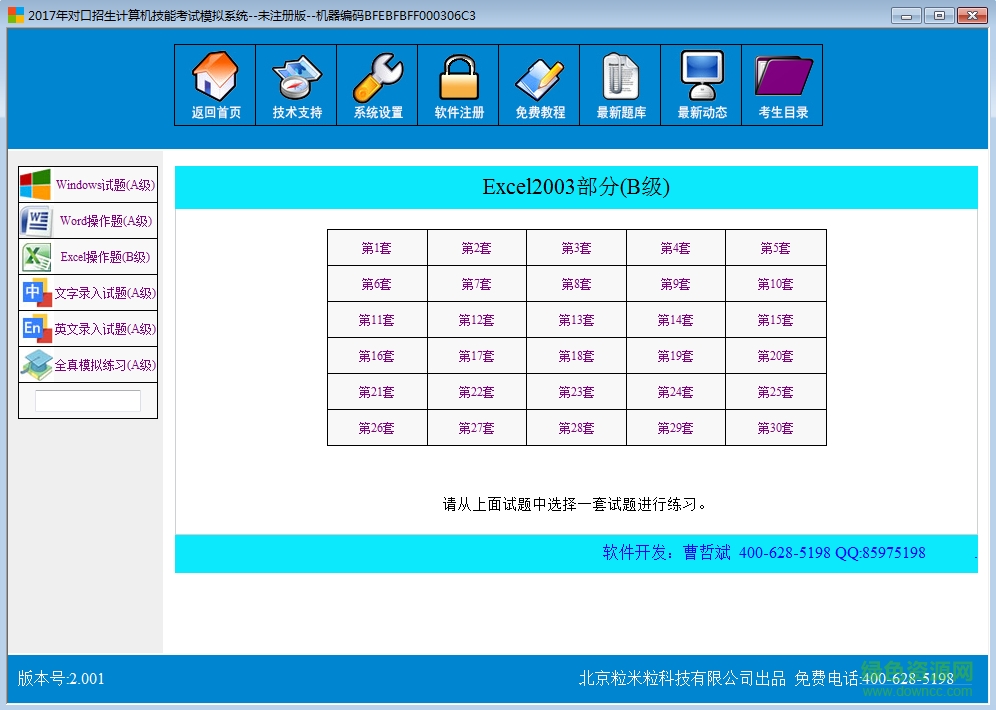This screenshot has height=710, width=996.
Task: Open practice set 第1套
Action: click(x=376, y=247)
